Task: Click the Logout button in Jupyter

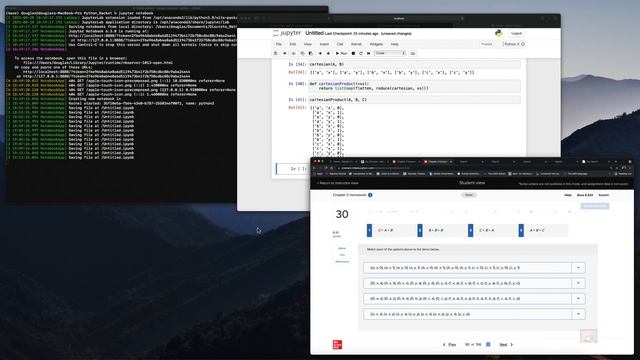Action: pyautogui.click(x=516, y=33)
